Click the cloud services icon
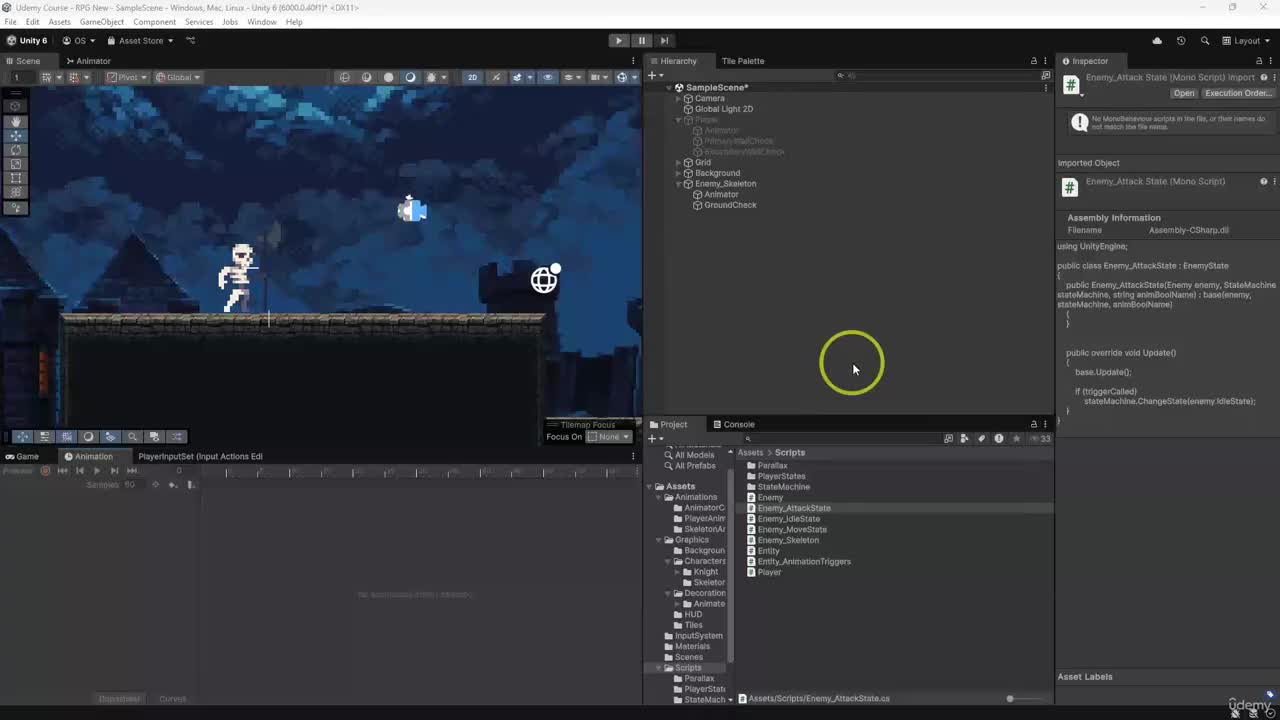 click(1157, 41)
